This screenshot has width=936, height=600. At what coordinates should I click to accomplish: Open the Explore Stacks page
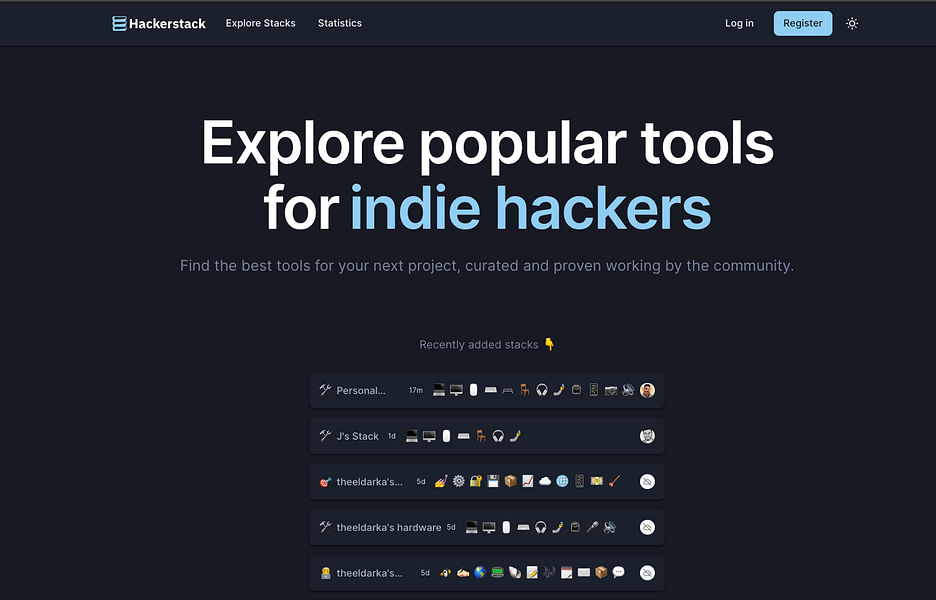(x=260, y=22)
